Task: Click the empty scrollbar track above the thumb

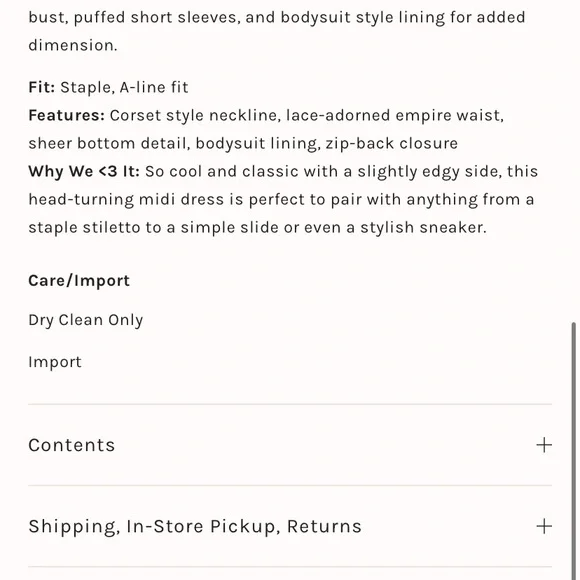Action: [x=573, y=161]
